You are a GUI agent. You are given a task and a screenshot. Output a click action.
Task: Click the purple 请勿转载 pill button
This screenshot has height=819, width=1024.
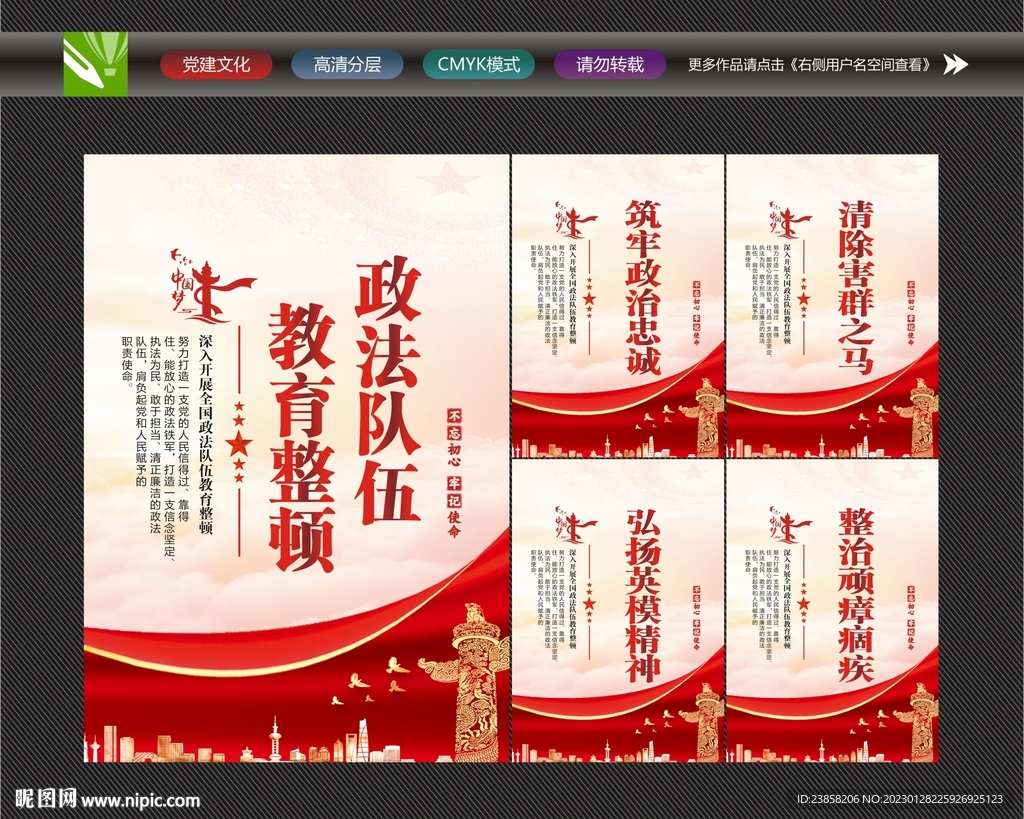click(610, 65)
